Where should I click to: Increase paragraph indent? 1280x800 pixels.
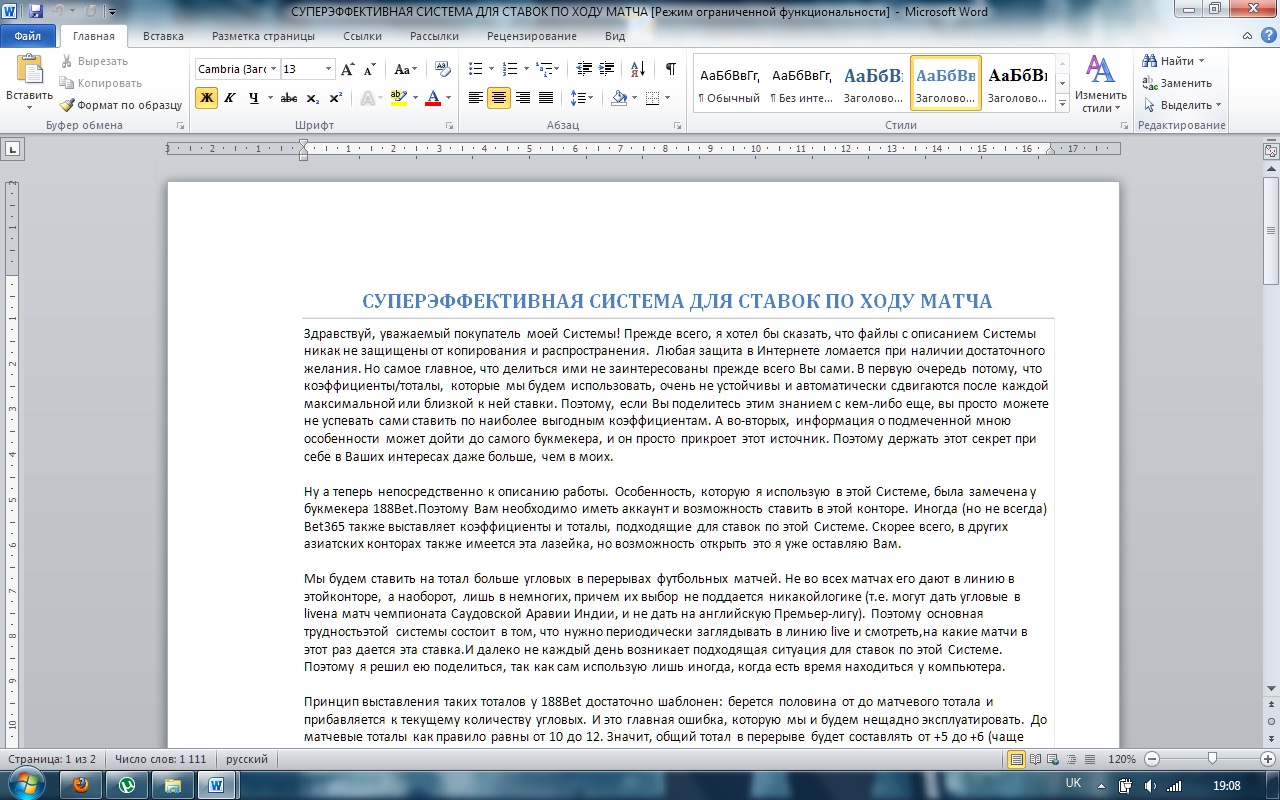pyautogui.click(x=606, y=69)
